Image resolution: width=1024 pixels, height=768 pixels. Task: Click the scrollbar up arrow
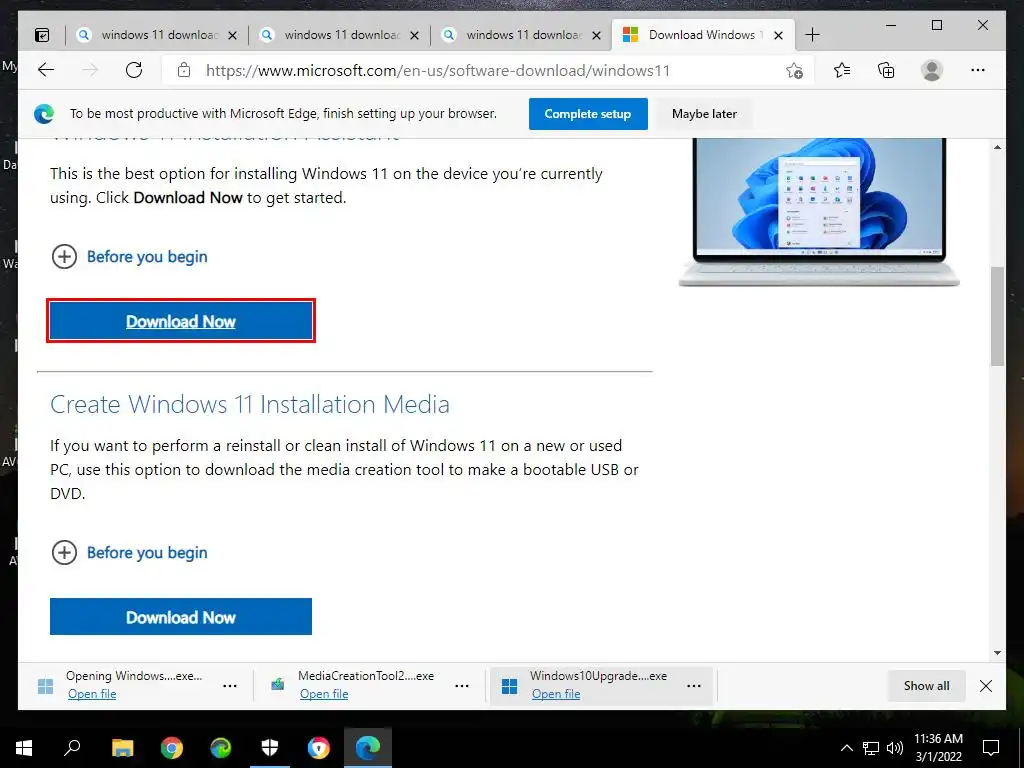(x=997, y=148)
